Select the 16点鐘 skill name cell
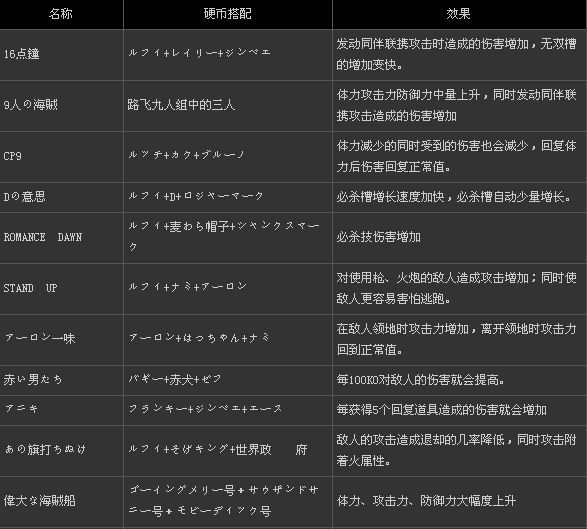 pos(61,55)
